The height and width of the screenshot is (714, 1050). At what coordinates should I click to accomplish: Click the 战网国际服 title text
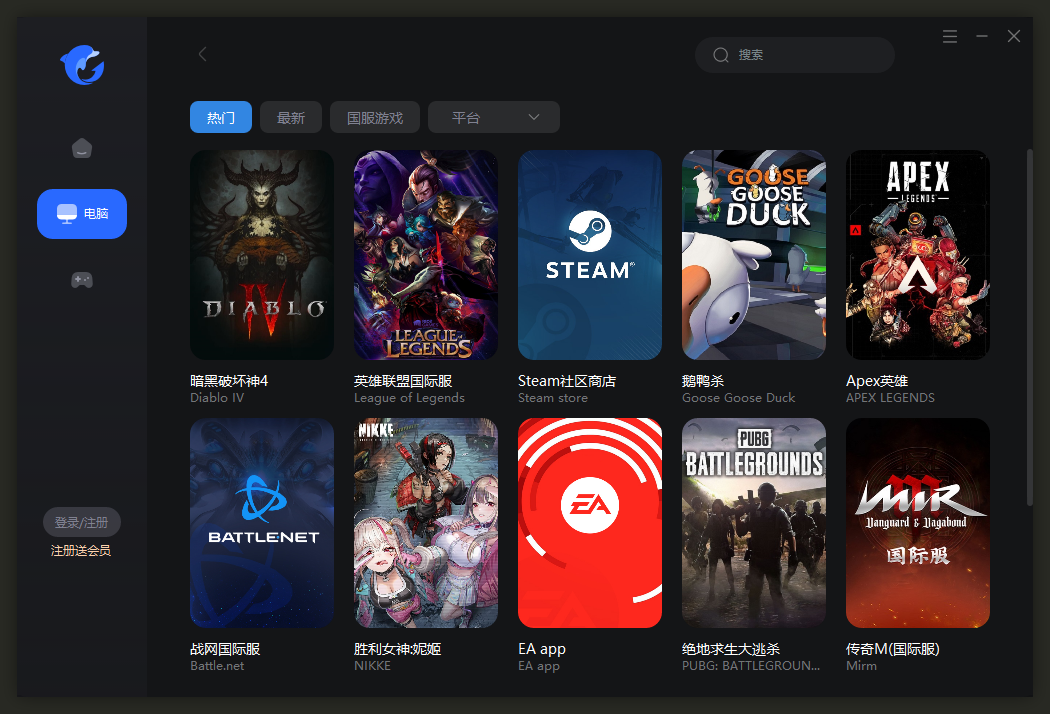tap(225, 649)
